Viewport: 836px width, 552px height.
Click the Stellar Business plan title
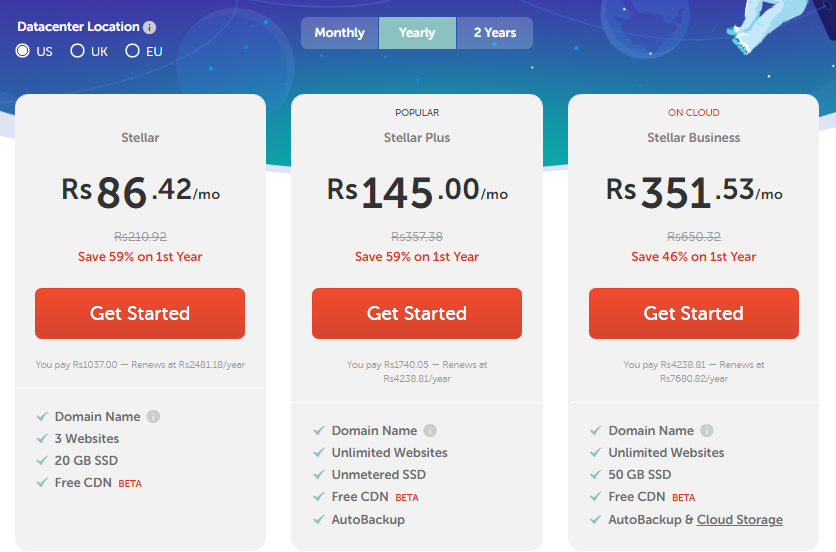(694, 138)
